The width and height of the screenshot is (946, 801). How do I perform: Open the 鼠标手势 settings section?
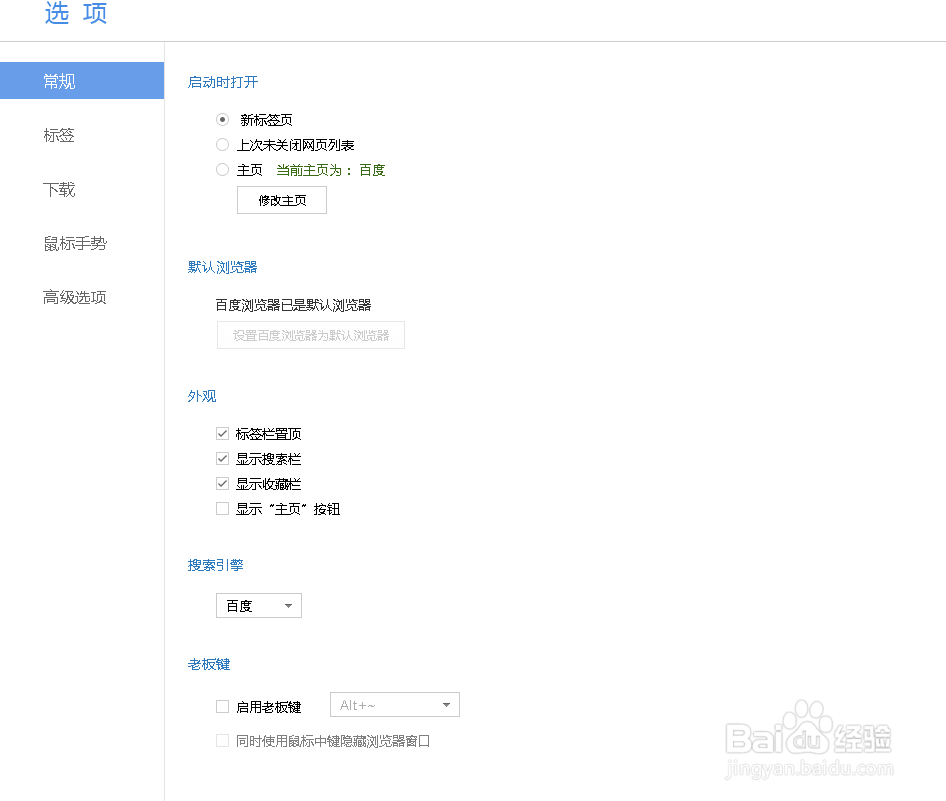tap(73, 243)
